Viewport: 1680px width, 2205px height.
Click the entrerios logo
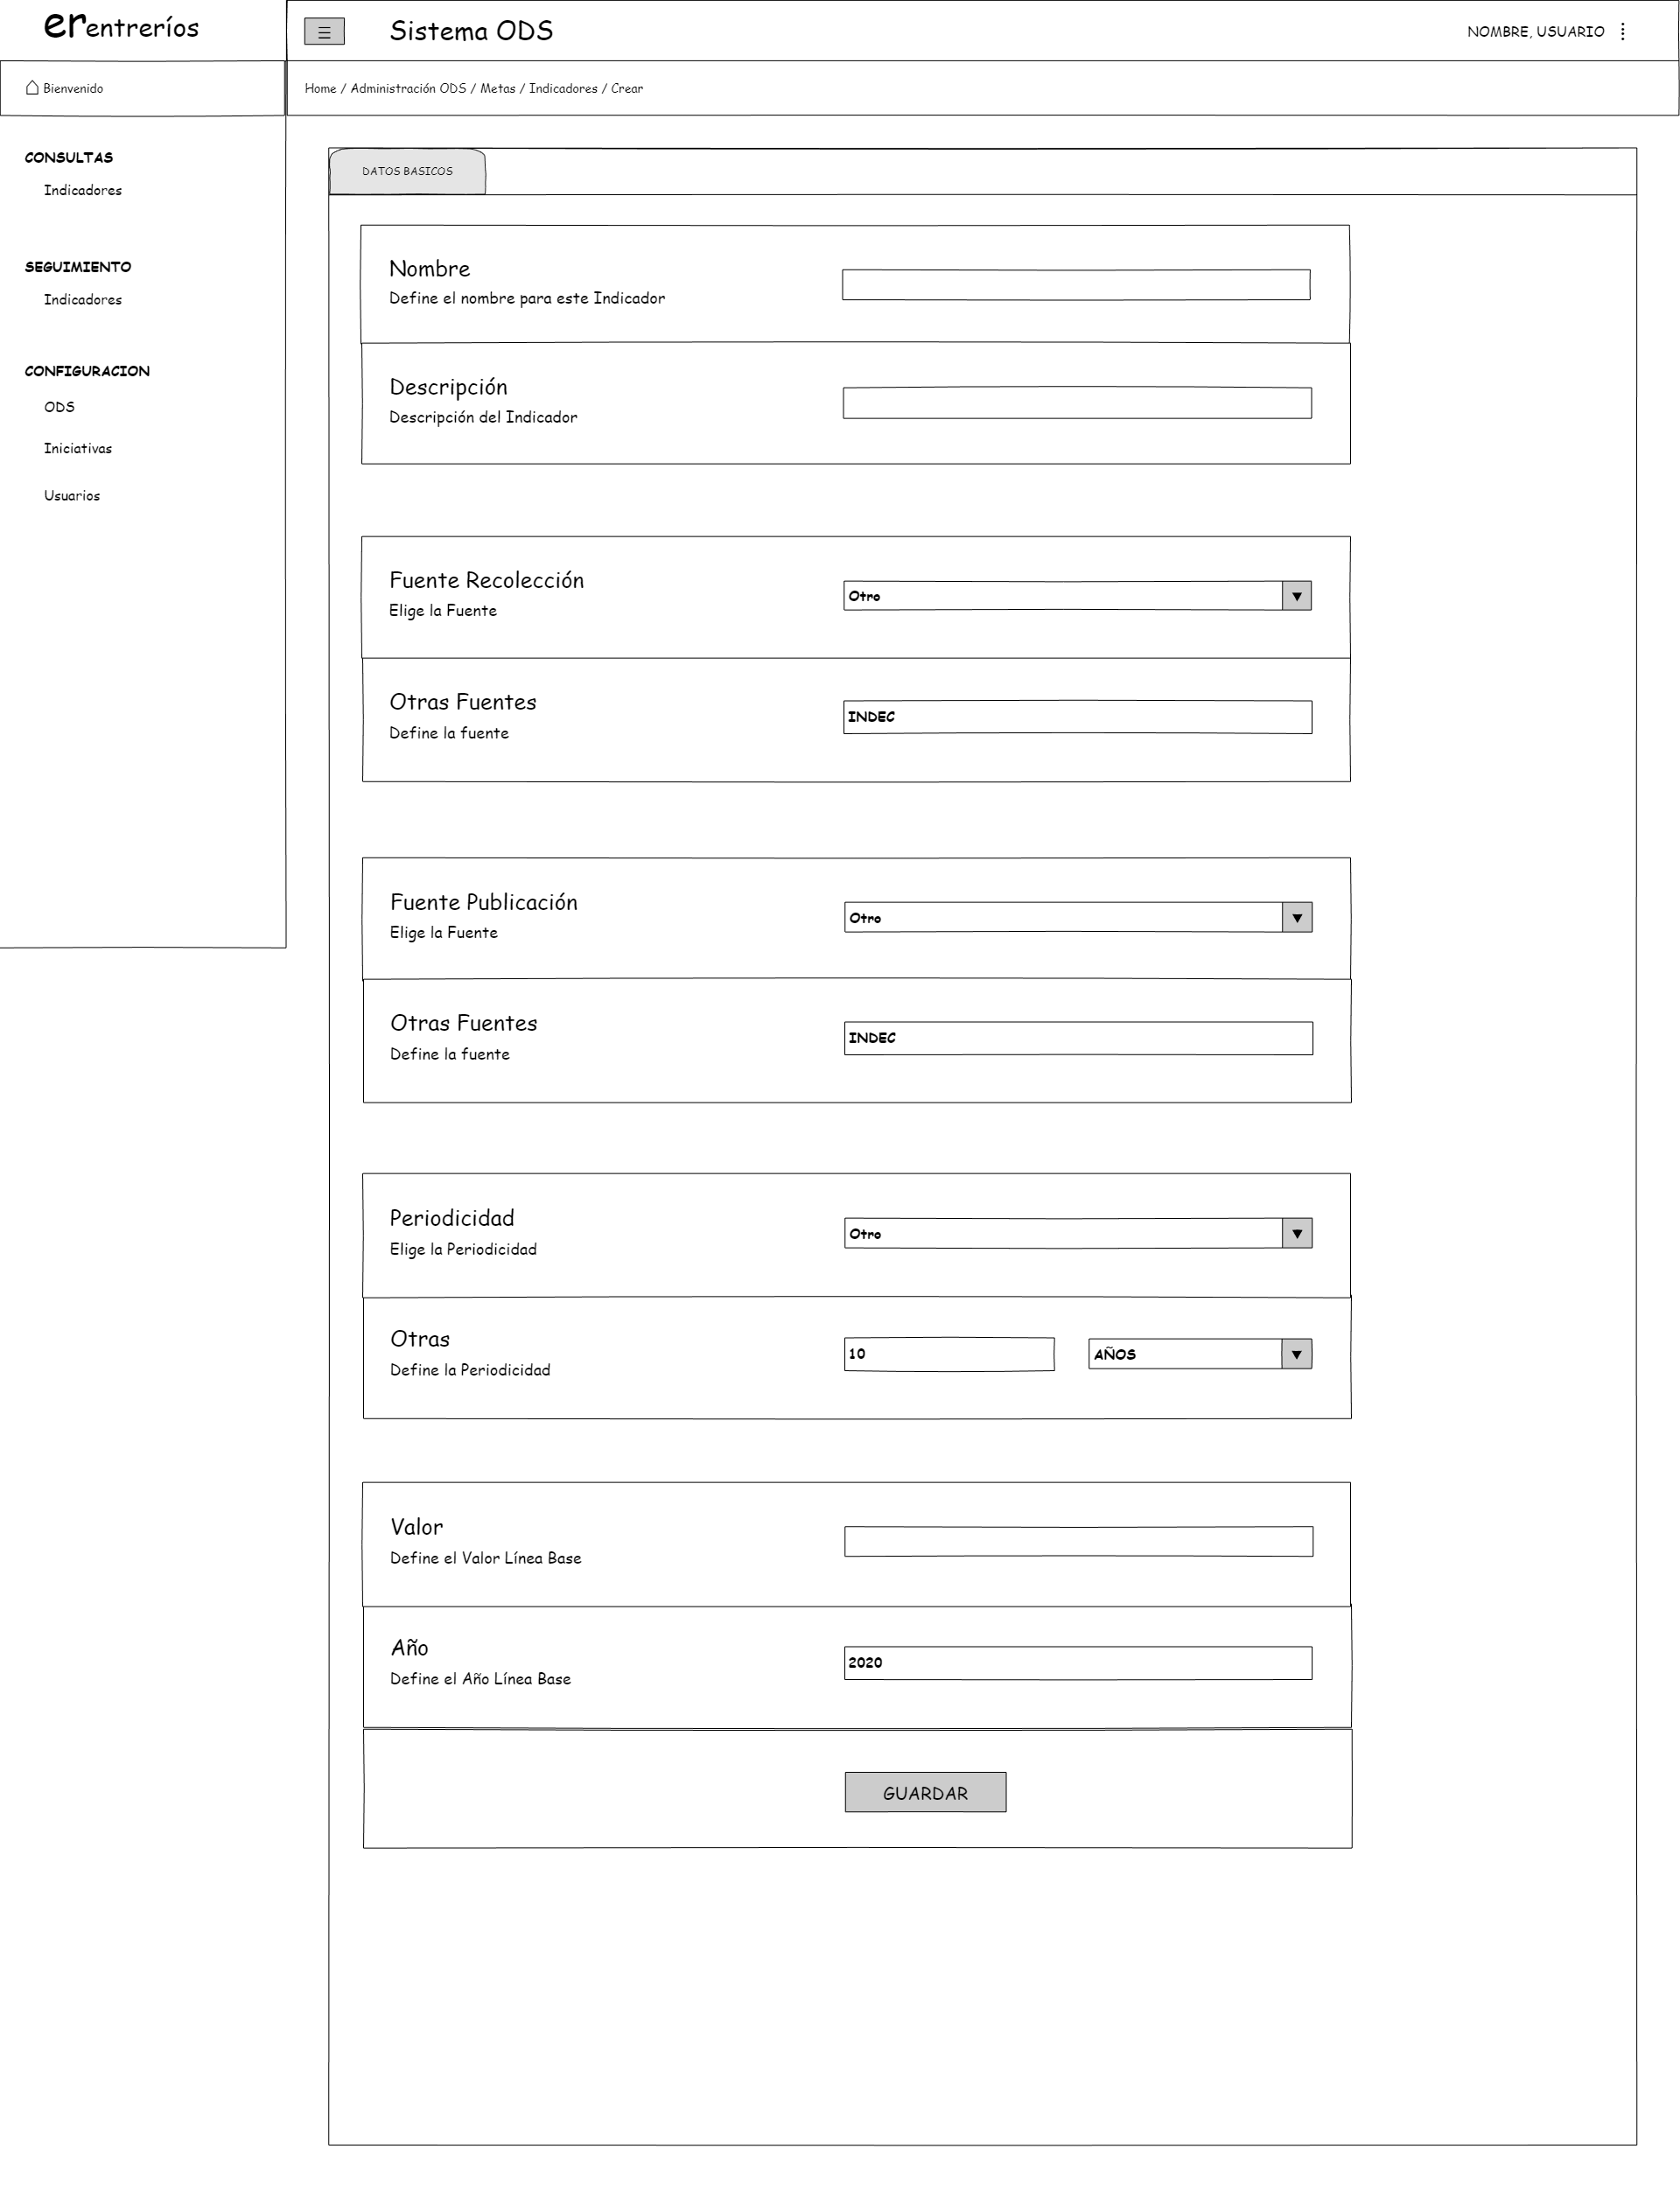point(121,27)
